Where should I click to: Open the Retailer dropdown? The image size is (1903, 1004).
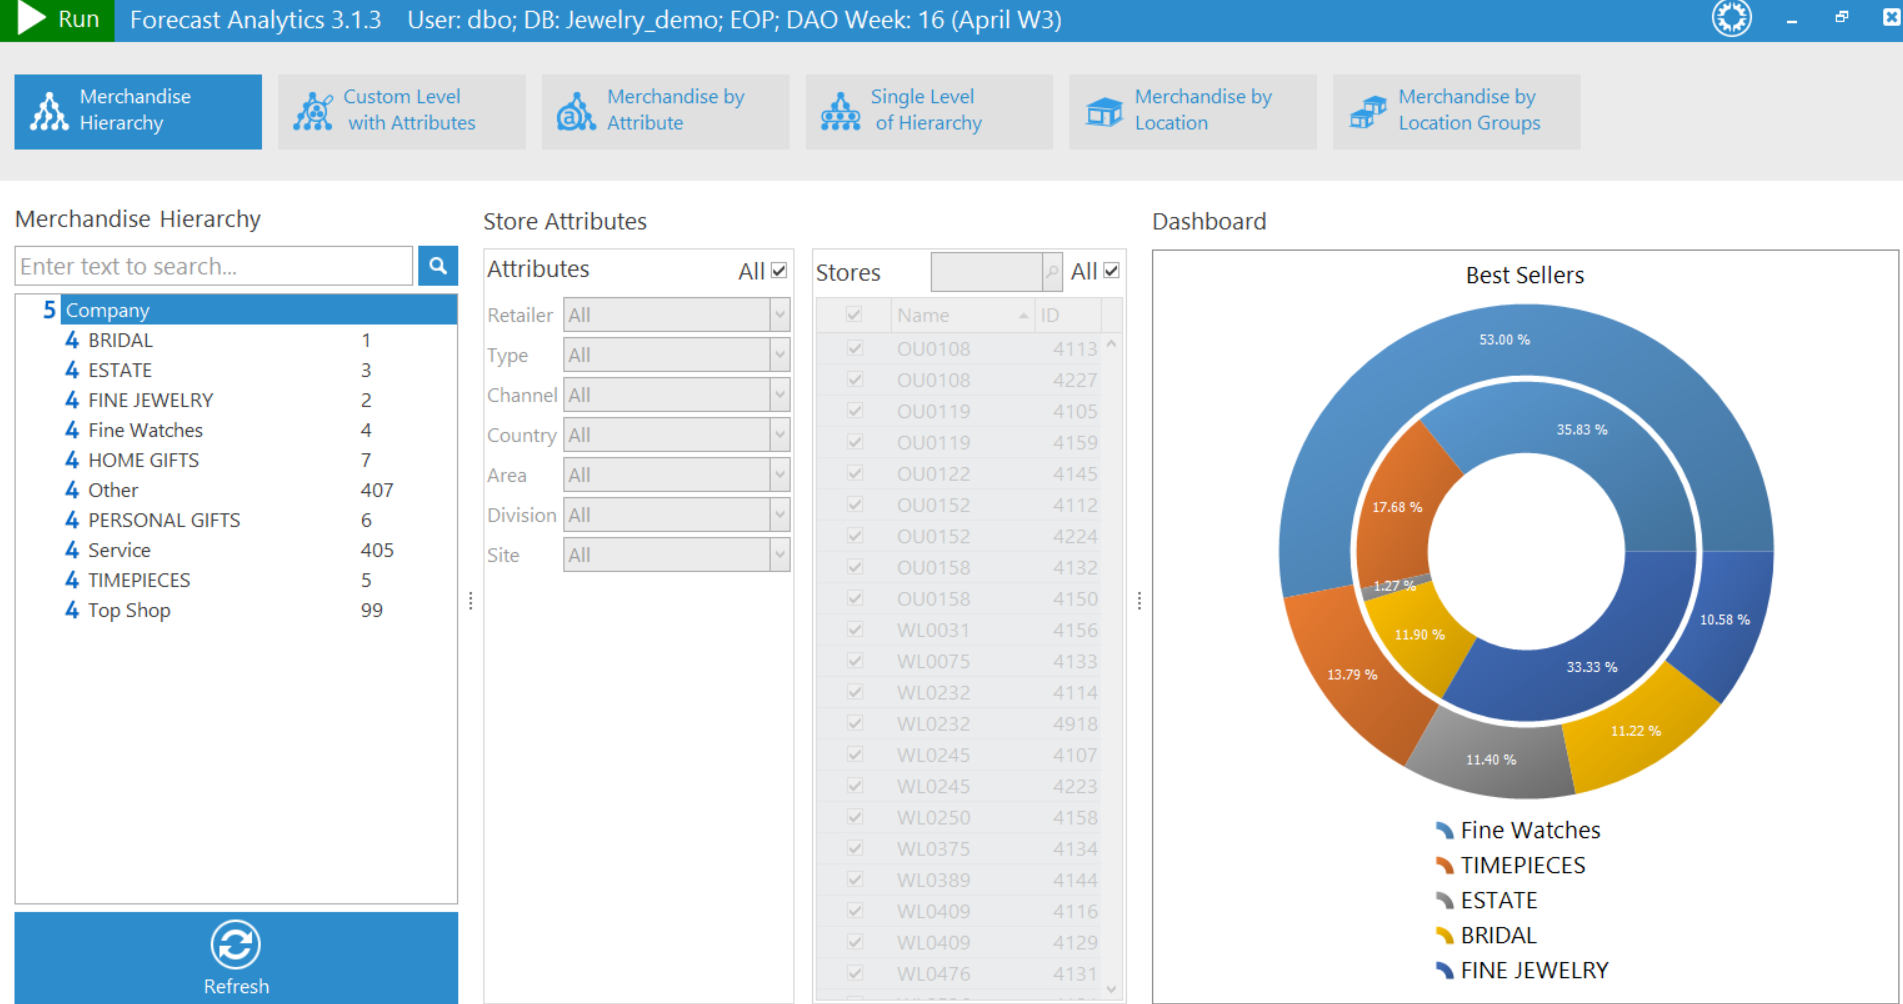tap(779, 315)
